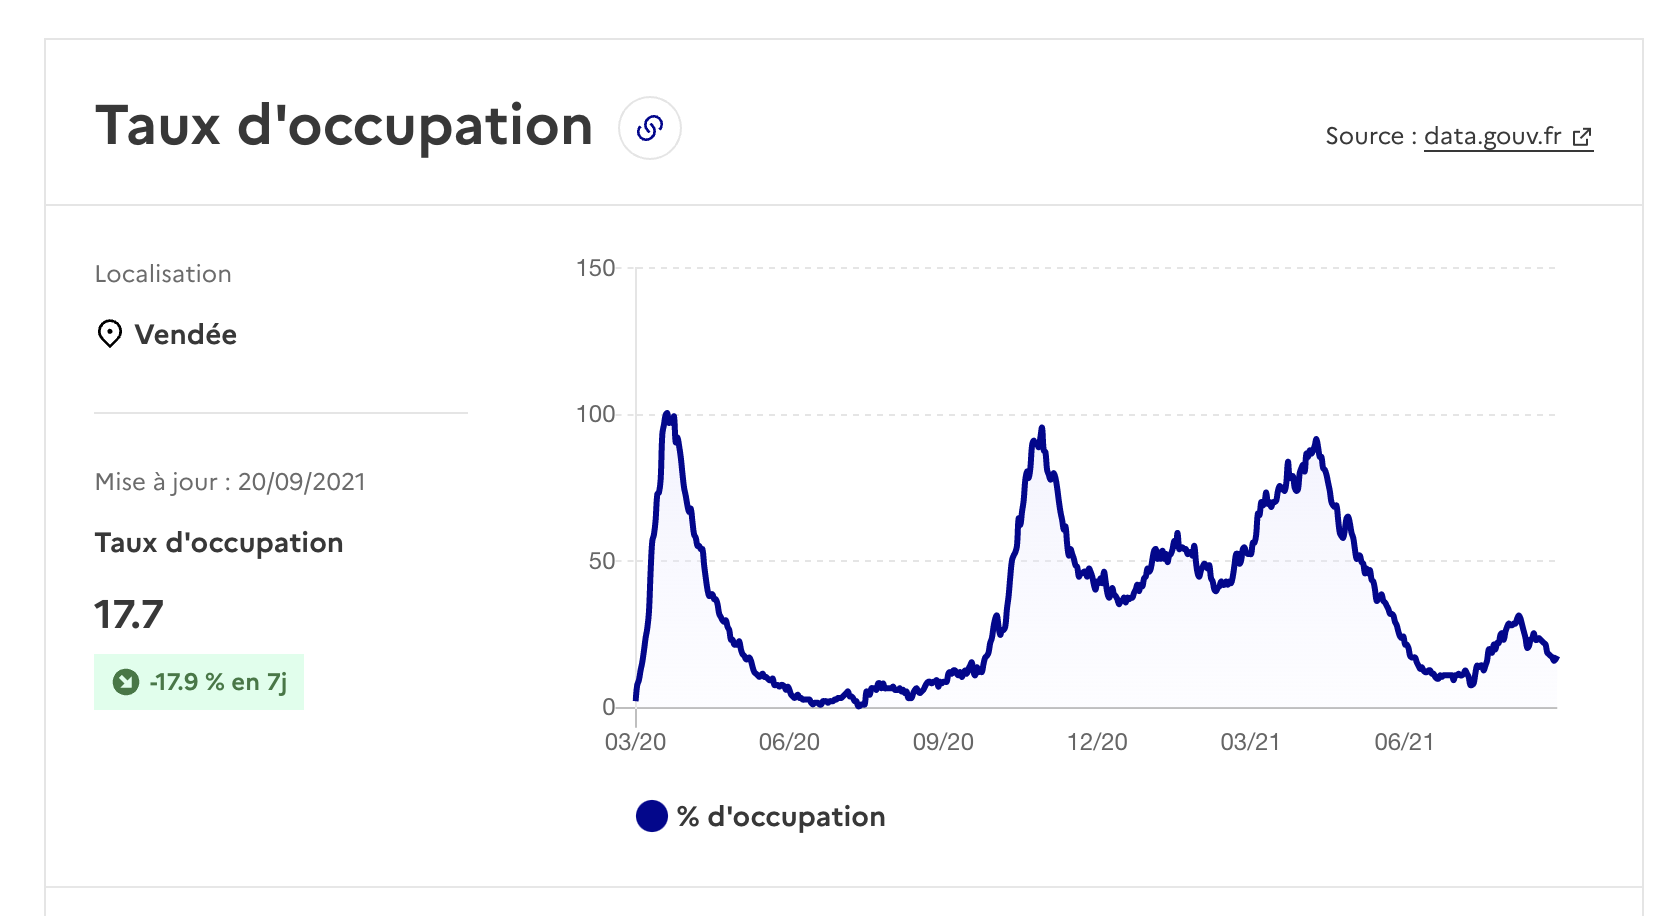The height and width of the screenshot is (916, 1668).
Task: Click the 03/21 x-axis label
Action: 1250,742
